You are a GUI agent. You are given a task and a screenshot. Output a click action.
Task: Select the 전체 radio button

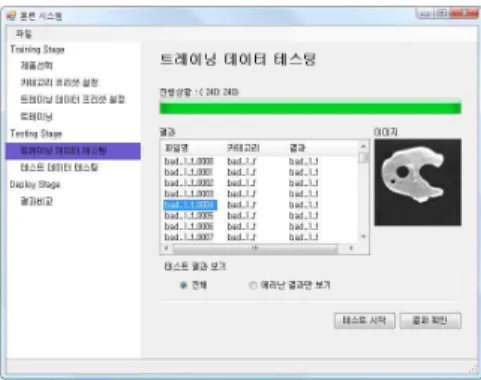pyautogui.click(x=183, y=285)
